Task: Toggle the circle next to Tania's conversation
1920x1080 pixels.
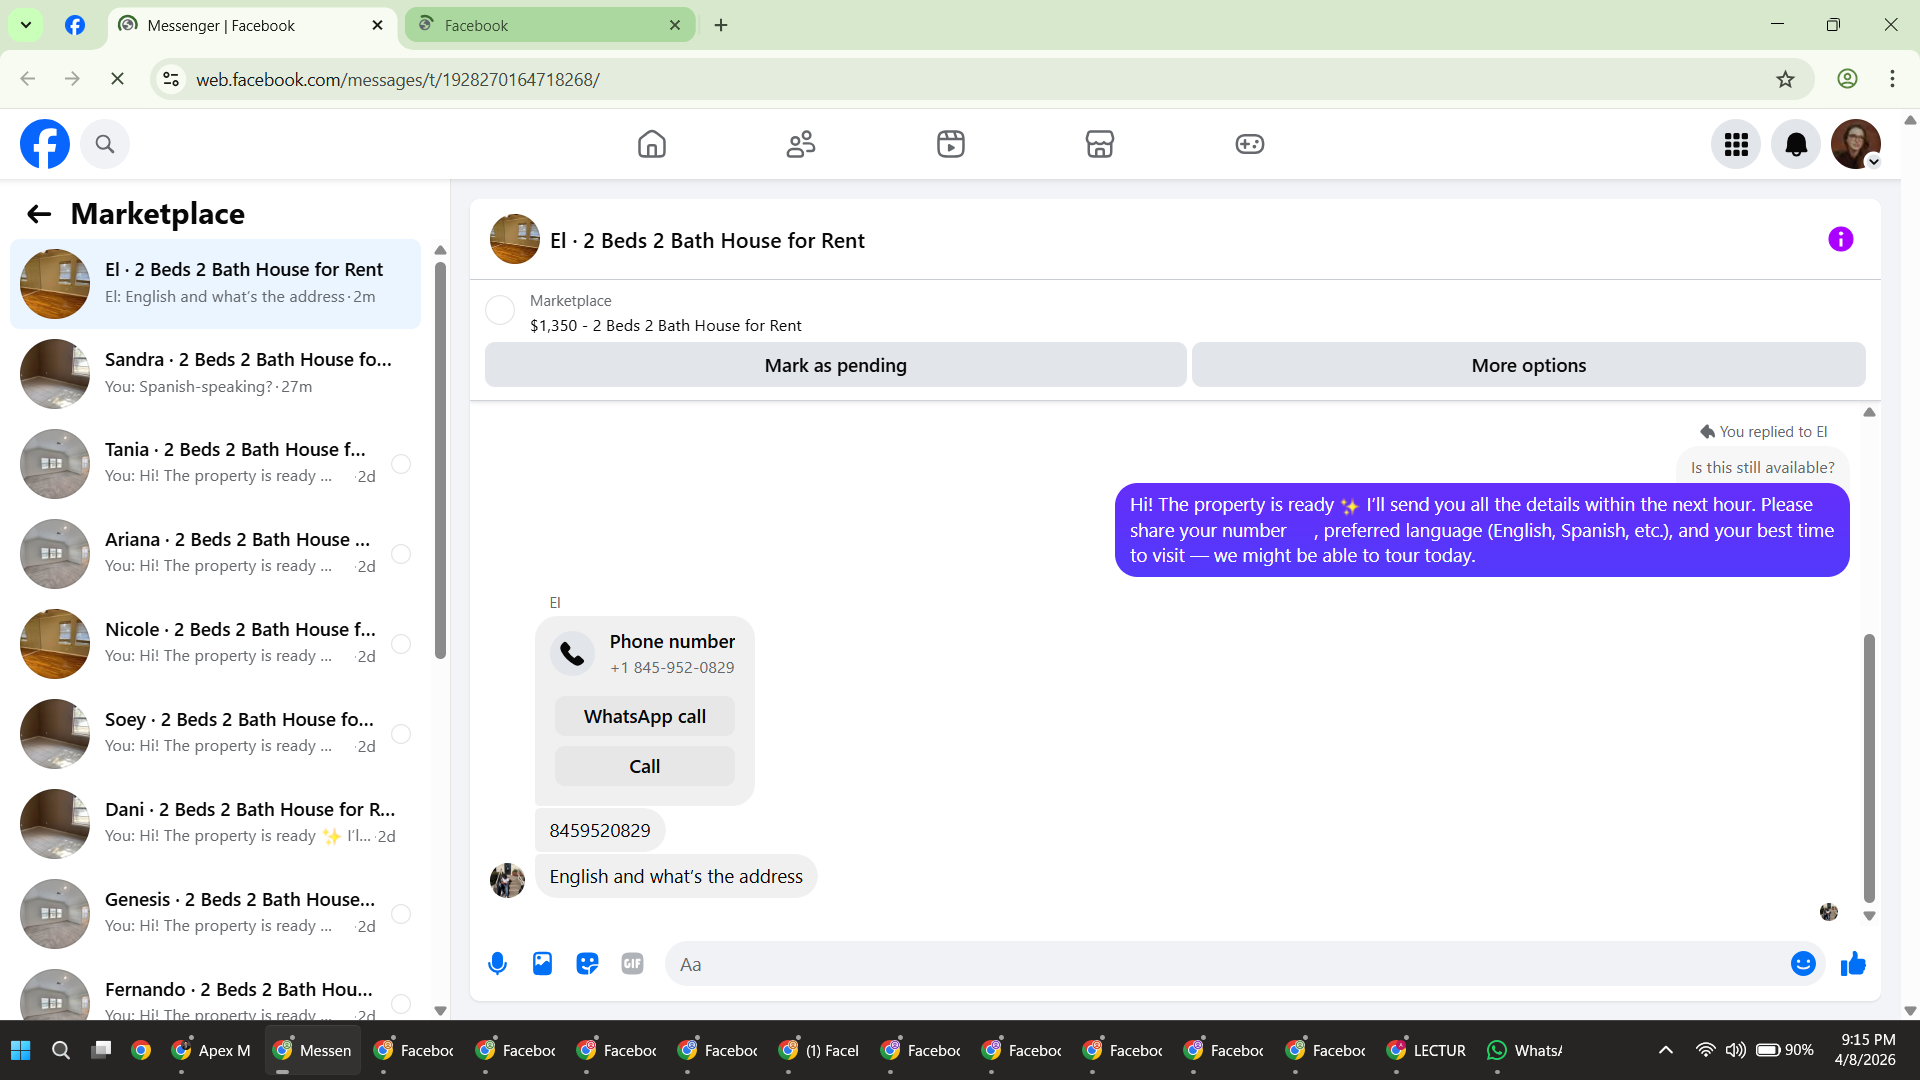Action: coord(401,464)
